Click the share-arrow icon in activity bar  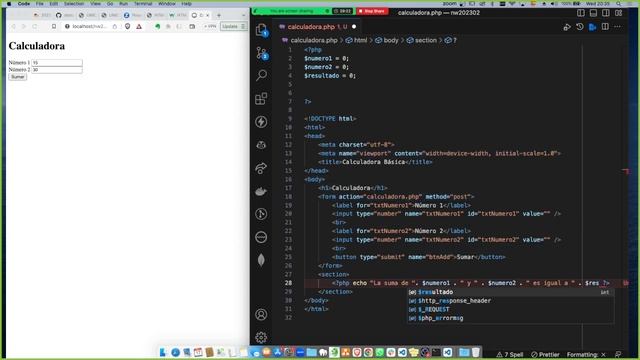[x=261, y=168]
